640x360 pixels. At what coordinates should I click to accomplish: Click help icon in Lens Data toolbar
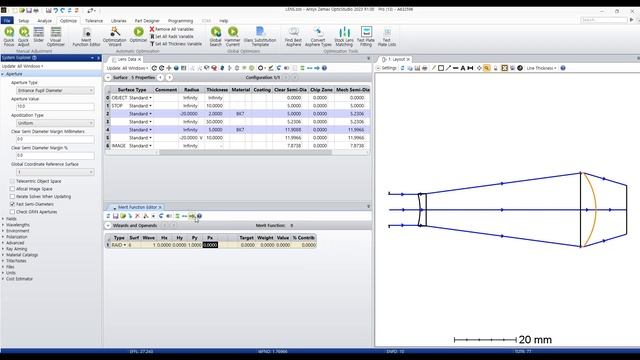324,68
